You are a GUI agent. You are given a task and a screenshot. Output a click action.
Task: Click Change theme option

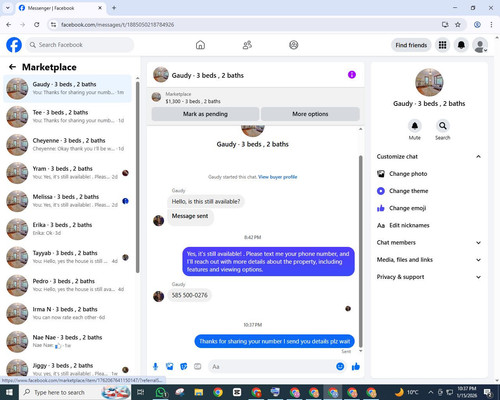(x=409, y=191)
